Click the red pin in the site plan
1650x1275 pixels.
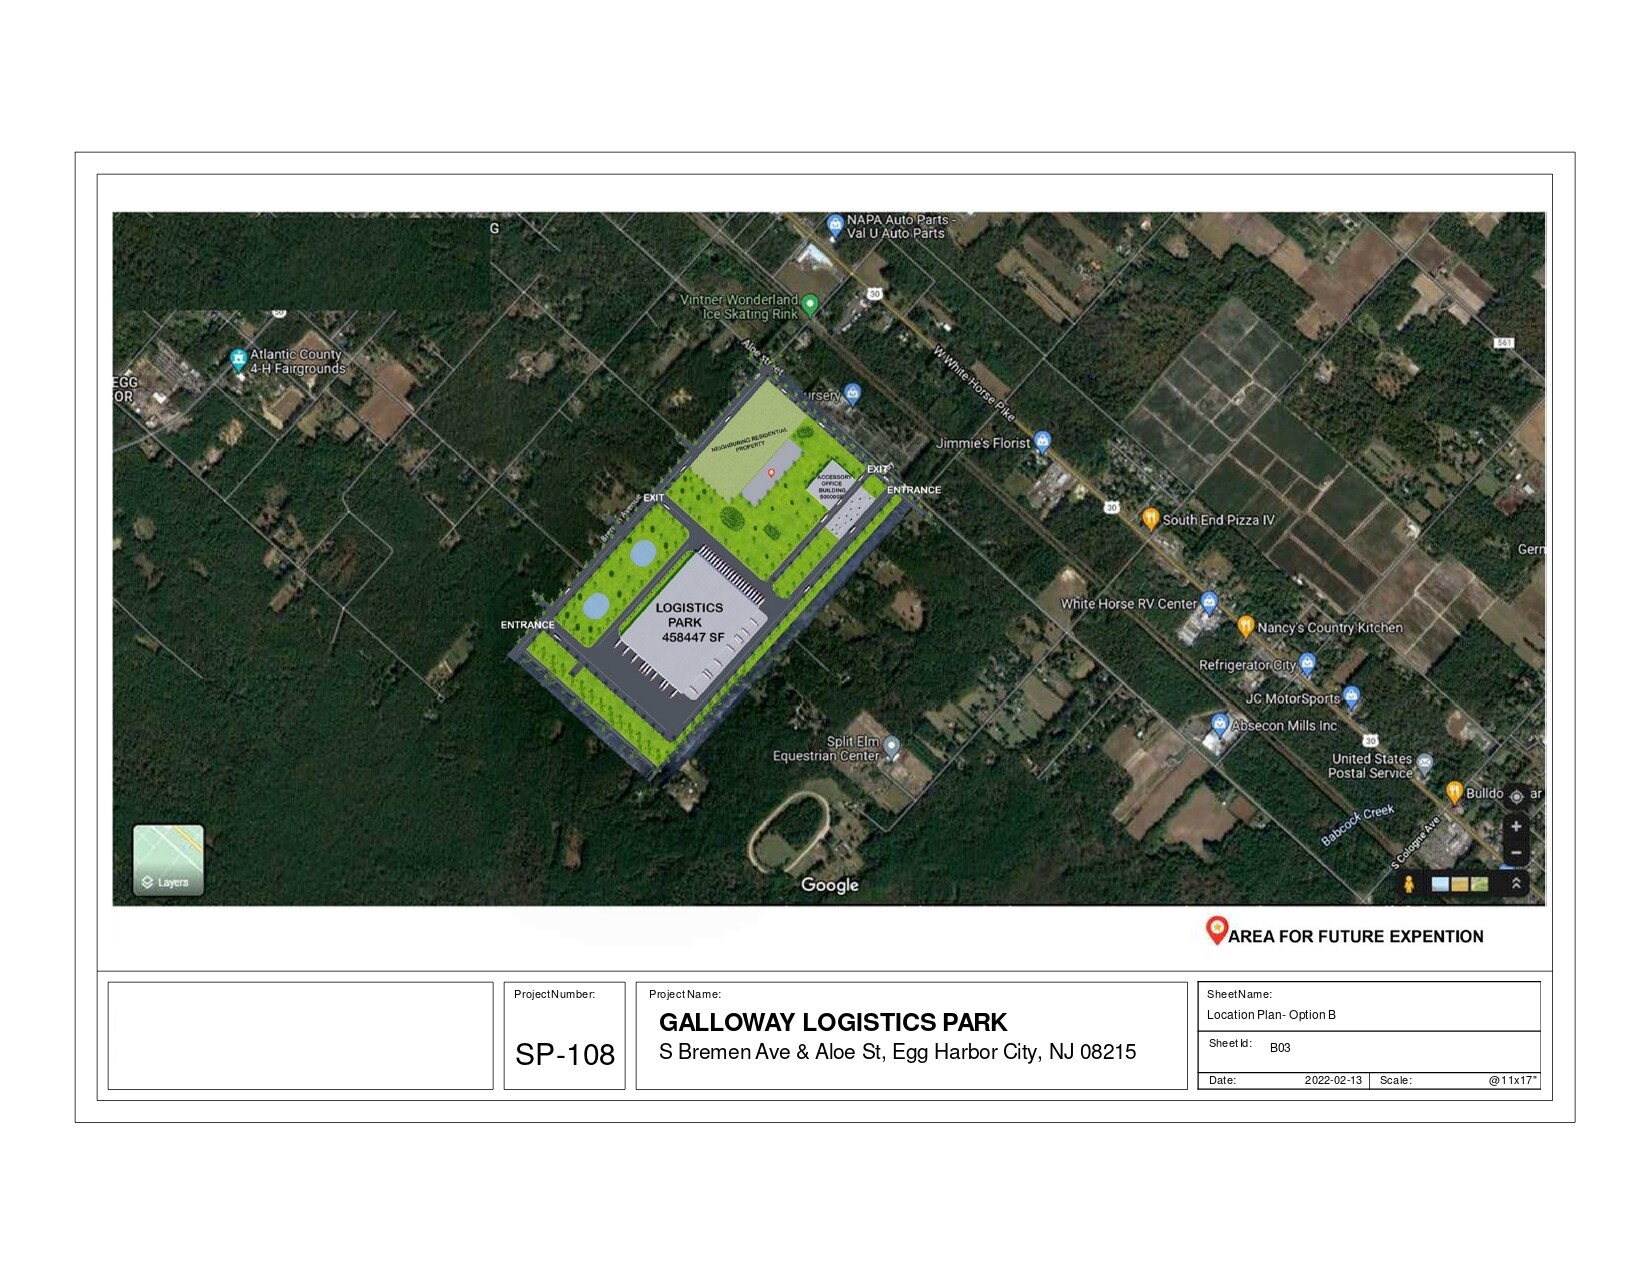click(771, 473)
